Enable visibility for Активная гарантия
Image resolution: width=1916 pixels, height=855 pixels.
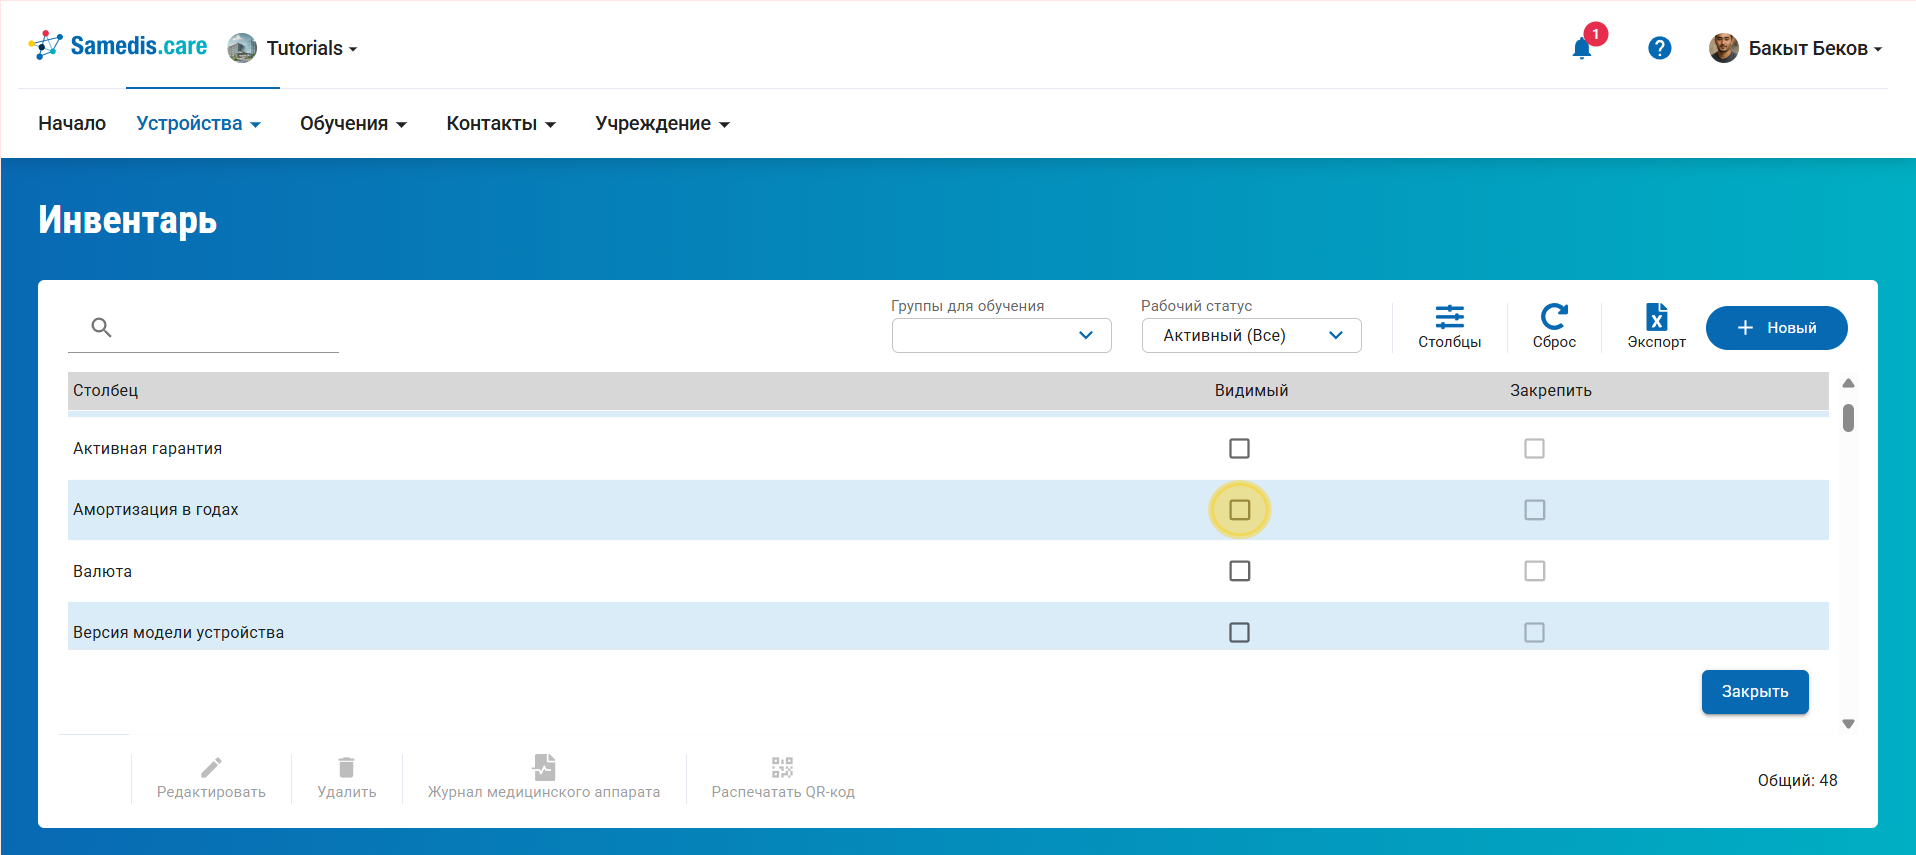pos(1239,448)
